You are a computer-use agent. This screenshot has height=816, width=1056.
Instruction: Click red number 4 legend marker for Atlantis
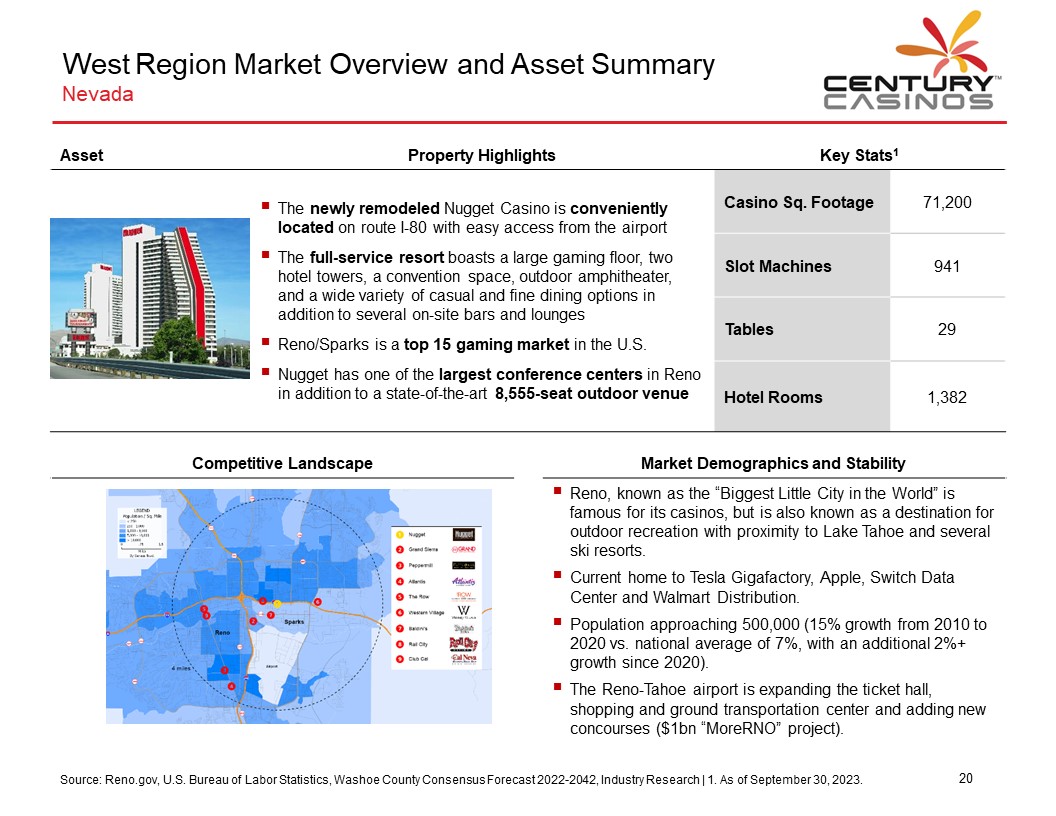(x=399, y=582)
